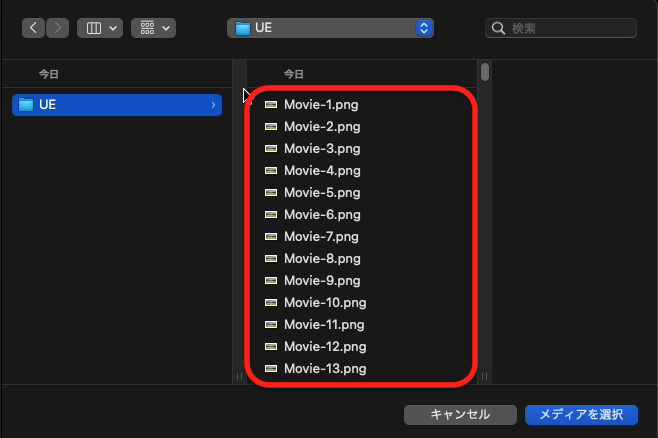658x438 pixels.
Task: Select Movie-7.png
Action: (321, 237)
